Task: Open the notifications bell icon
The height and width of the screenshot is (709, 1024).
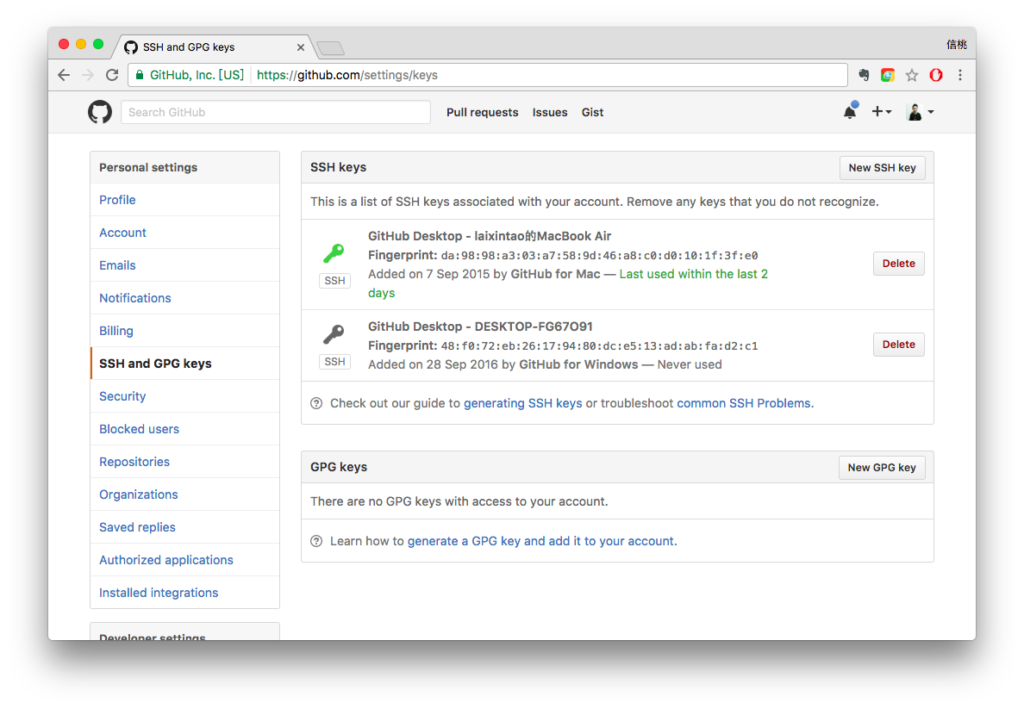Action: tap(850, 112)
